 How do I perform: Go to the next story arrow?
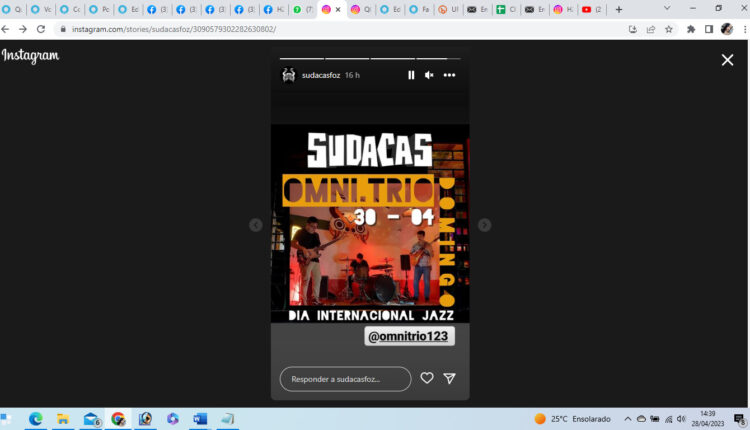484,225
